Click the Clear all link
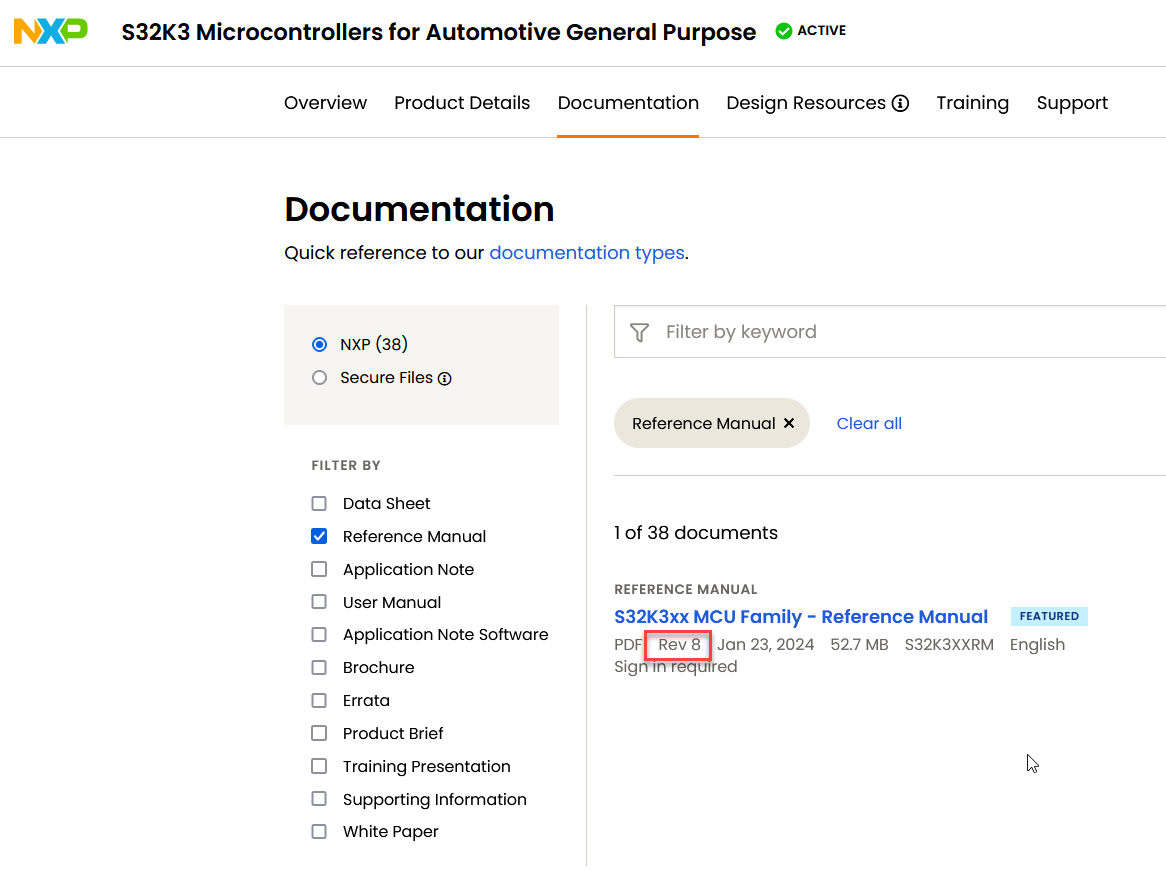 pyautogui.click(x=868, y=423)
